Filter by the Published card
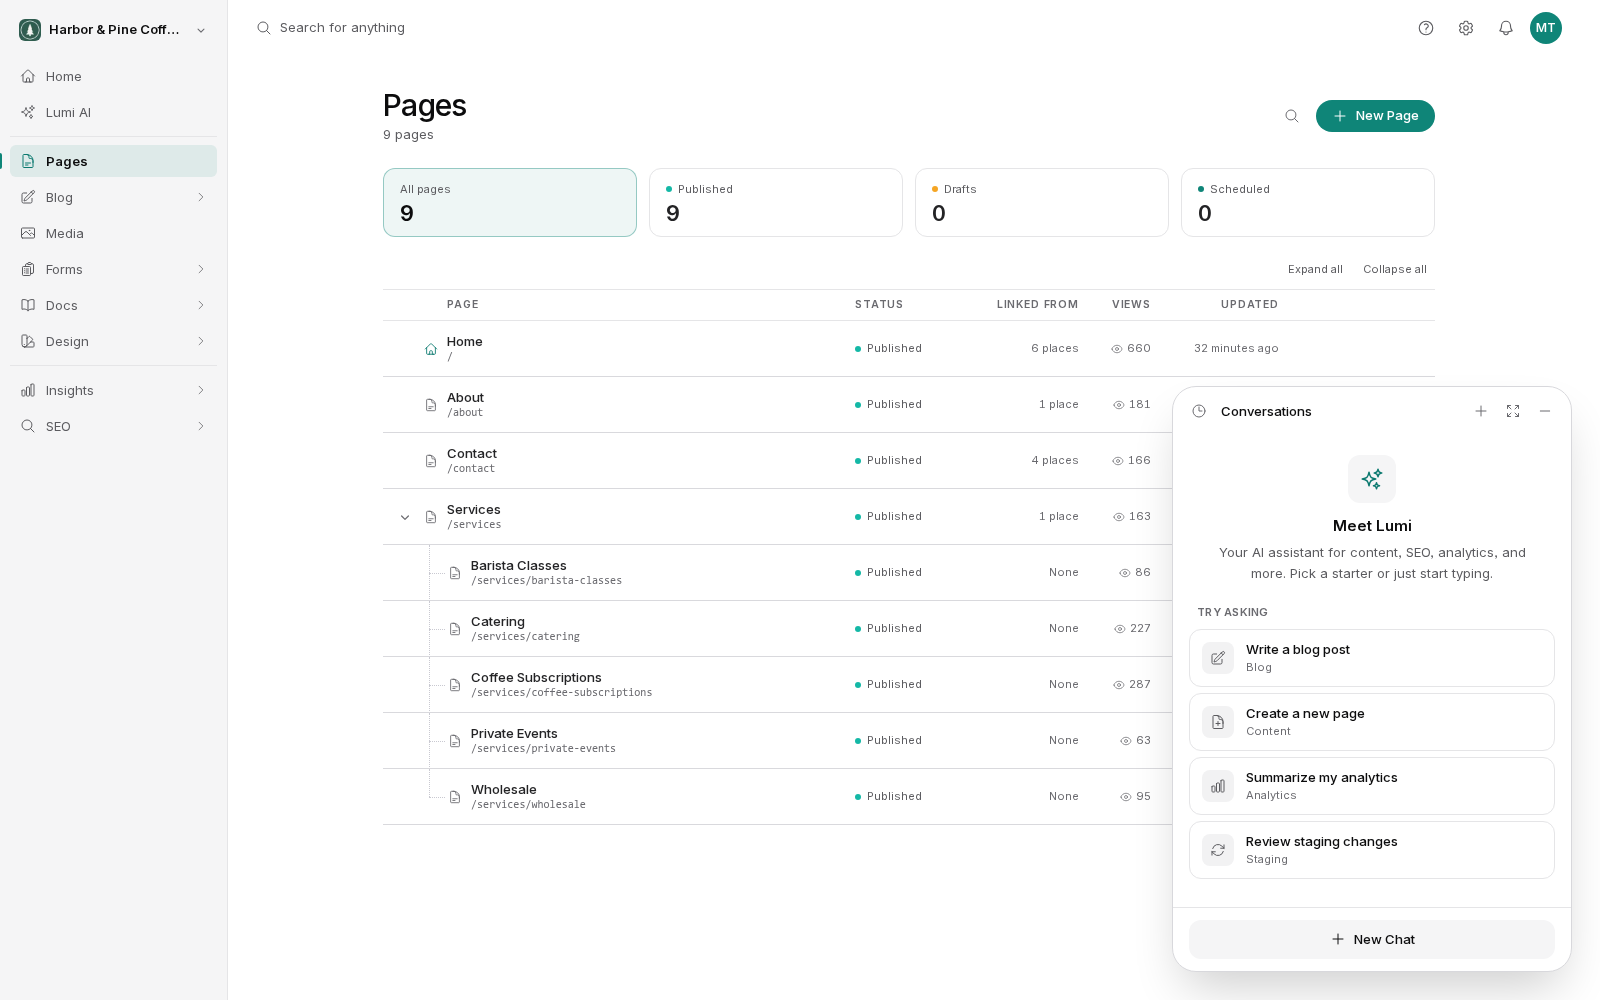Screen dimensions: 1600x1000 click(776, 202)
